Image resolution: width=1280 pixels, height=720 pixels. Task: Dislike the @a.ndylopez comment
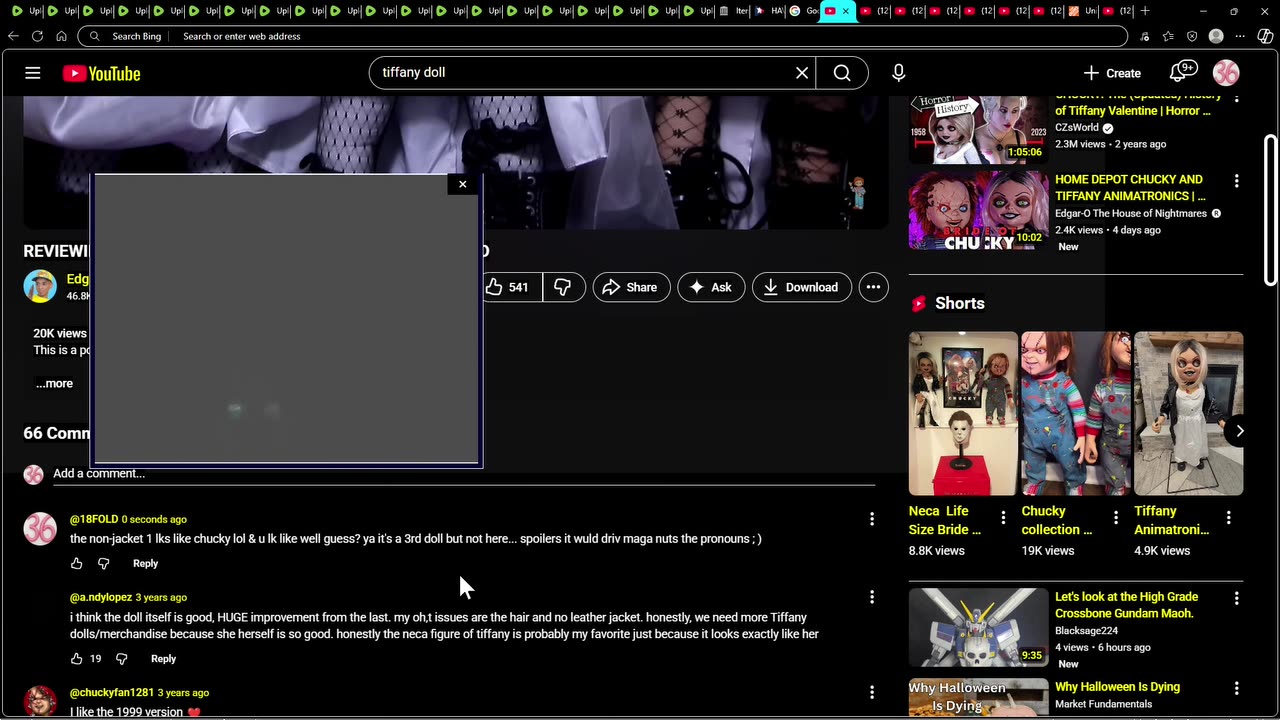[x=122, y=659]
